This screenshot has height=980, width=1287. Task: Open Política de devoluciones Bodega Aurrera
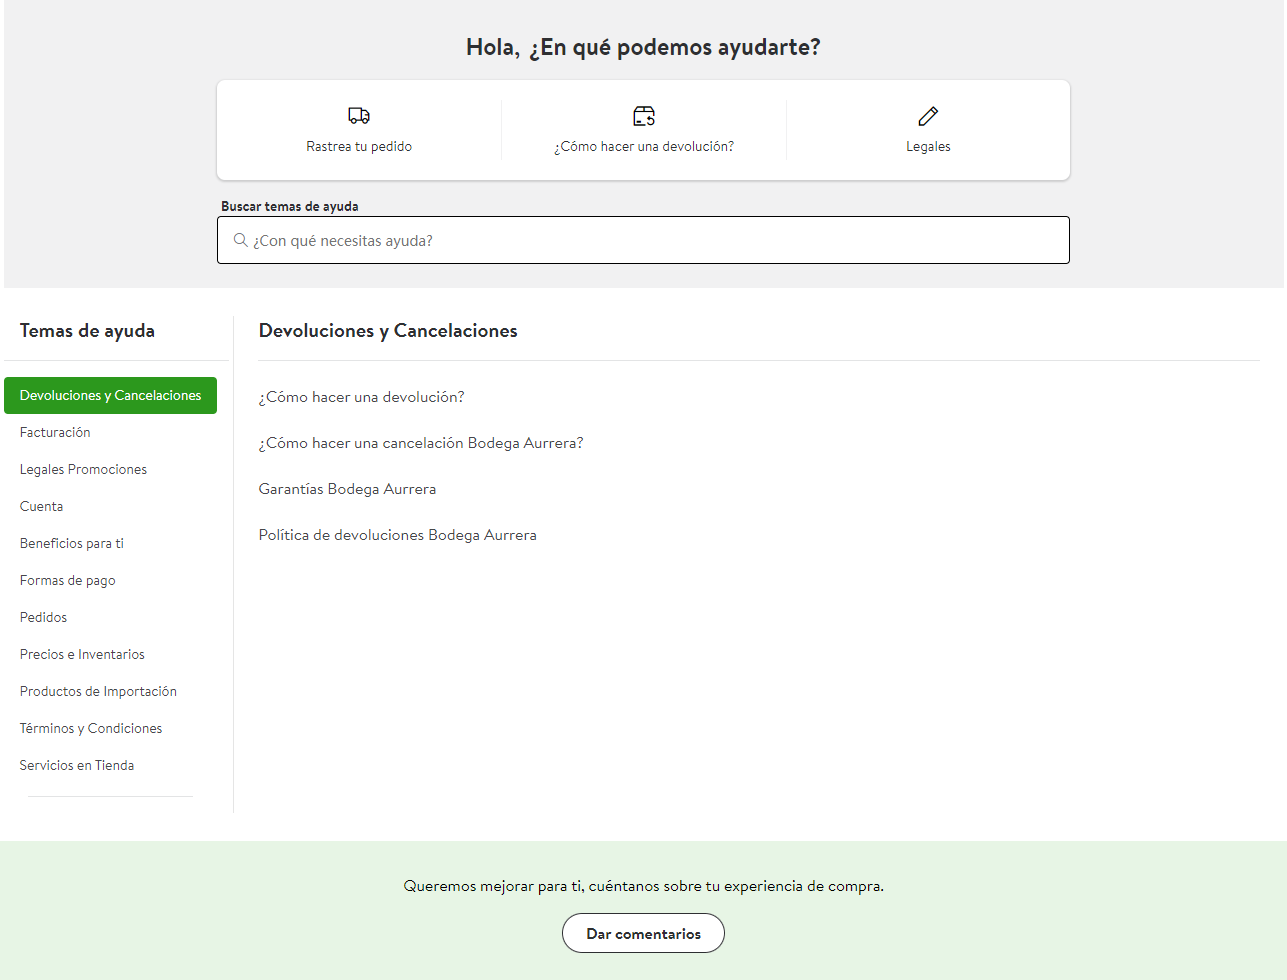click(x=397, y=535)
